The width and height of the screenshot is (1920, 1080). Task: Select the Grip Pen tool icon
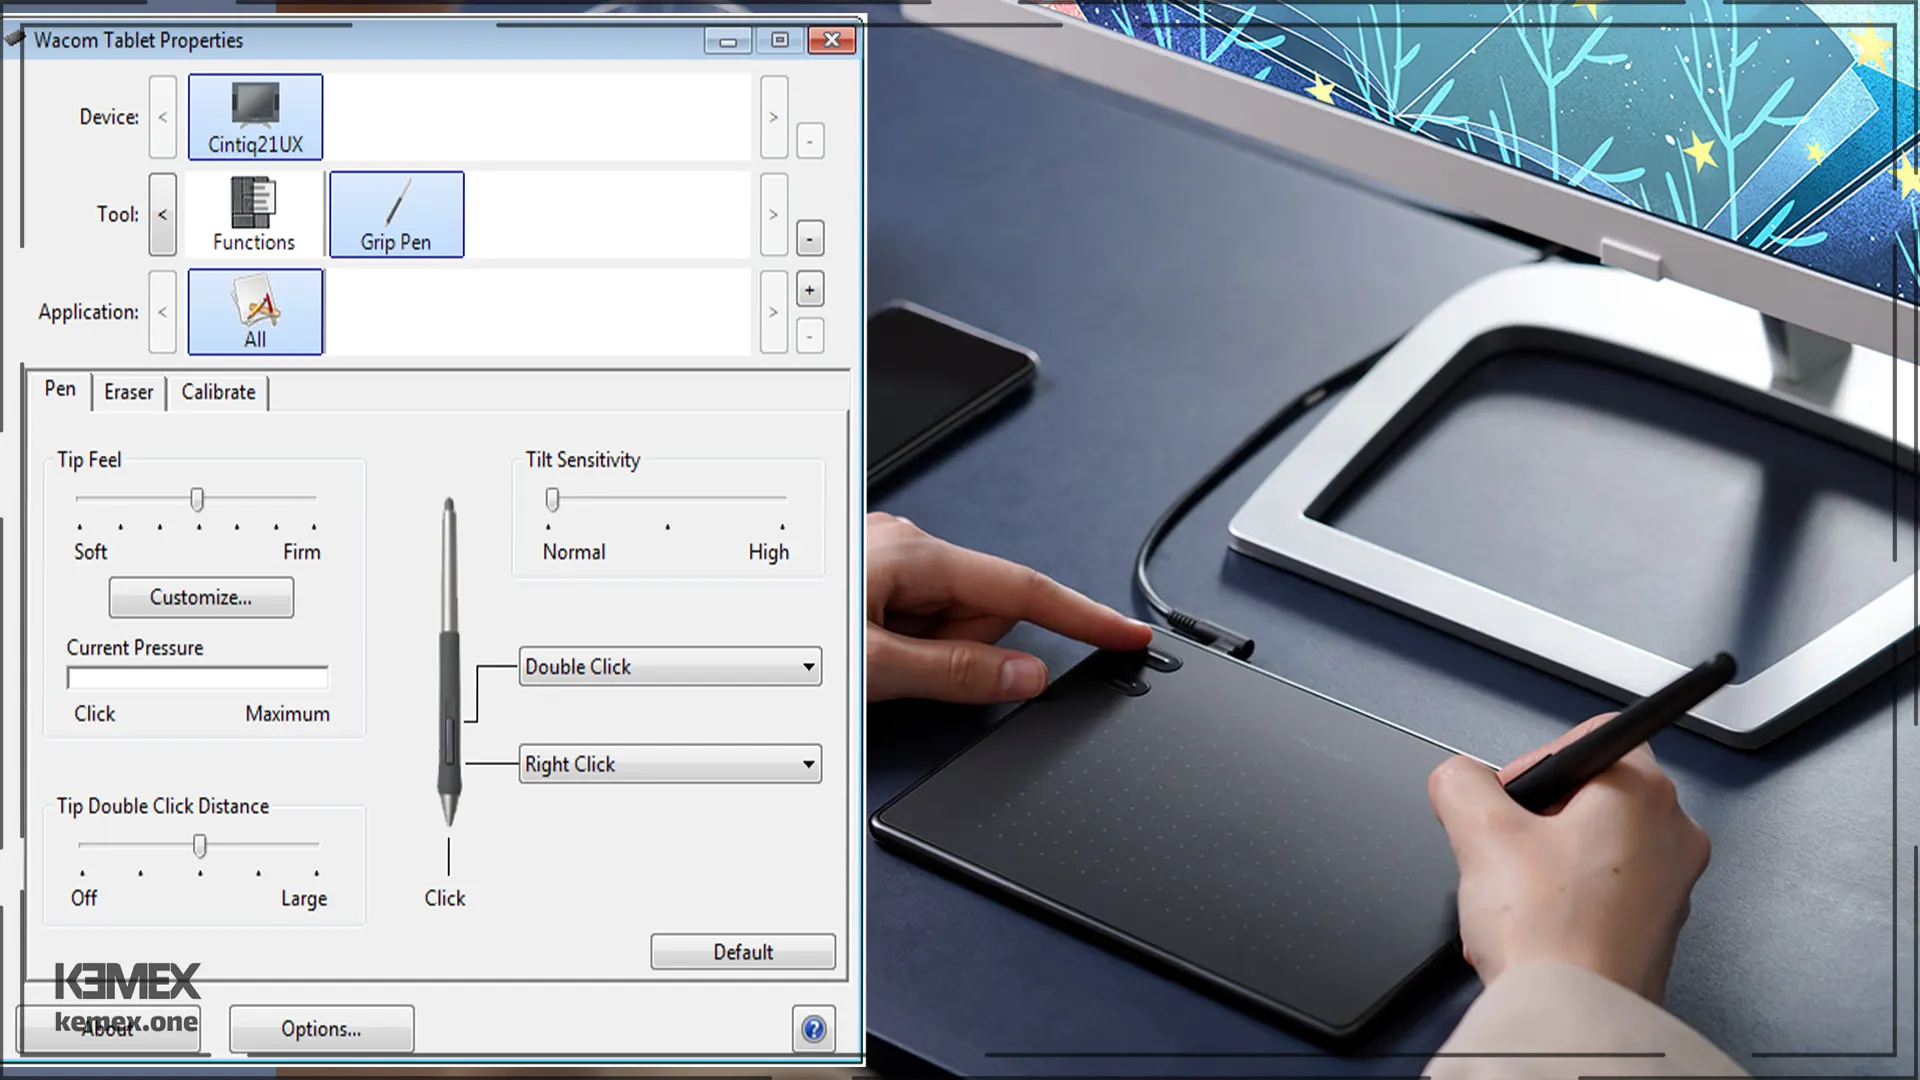click(x=396, y=215)
